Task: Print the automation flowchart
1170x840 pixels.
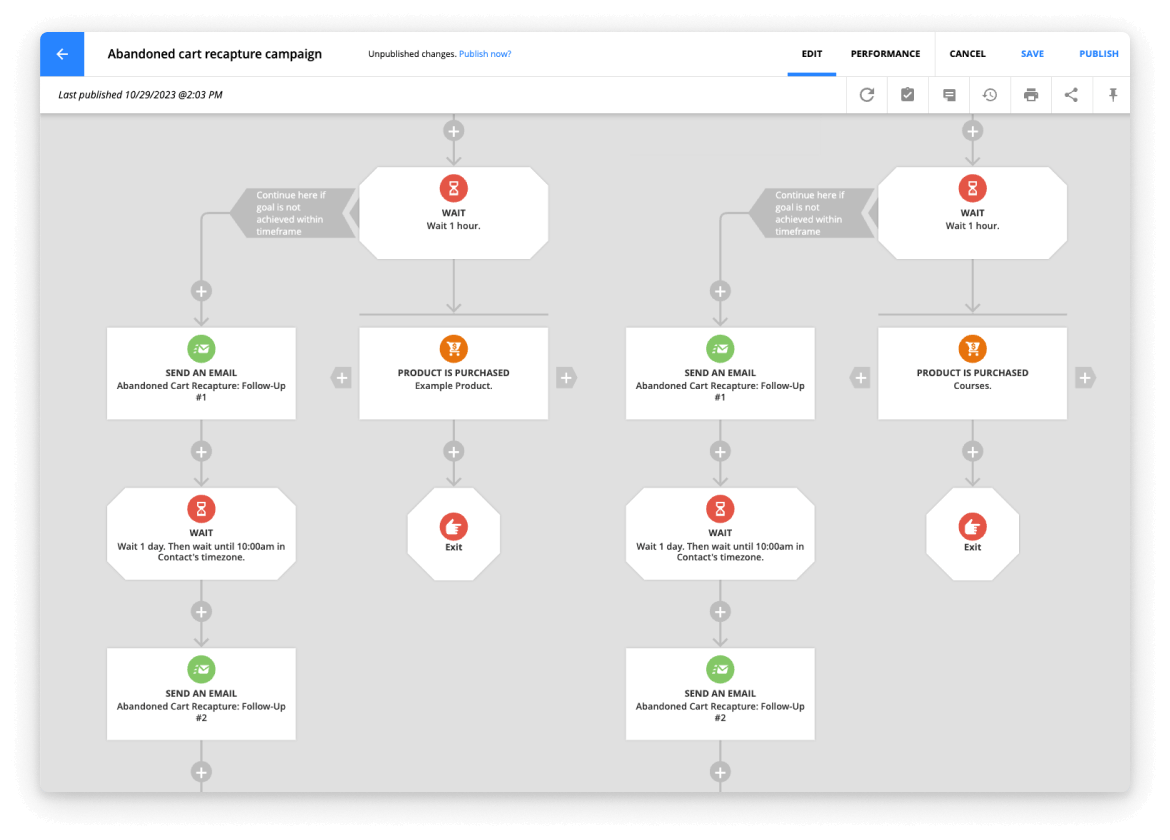Action: [1030, 95]
